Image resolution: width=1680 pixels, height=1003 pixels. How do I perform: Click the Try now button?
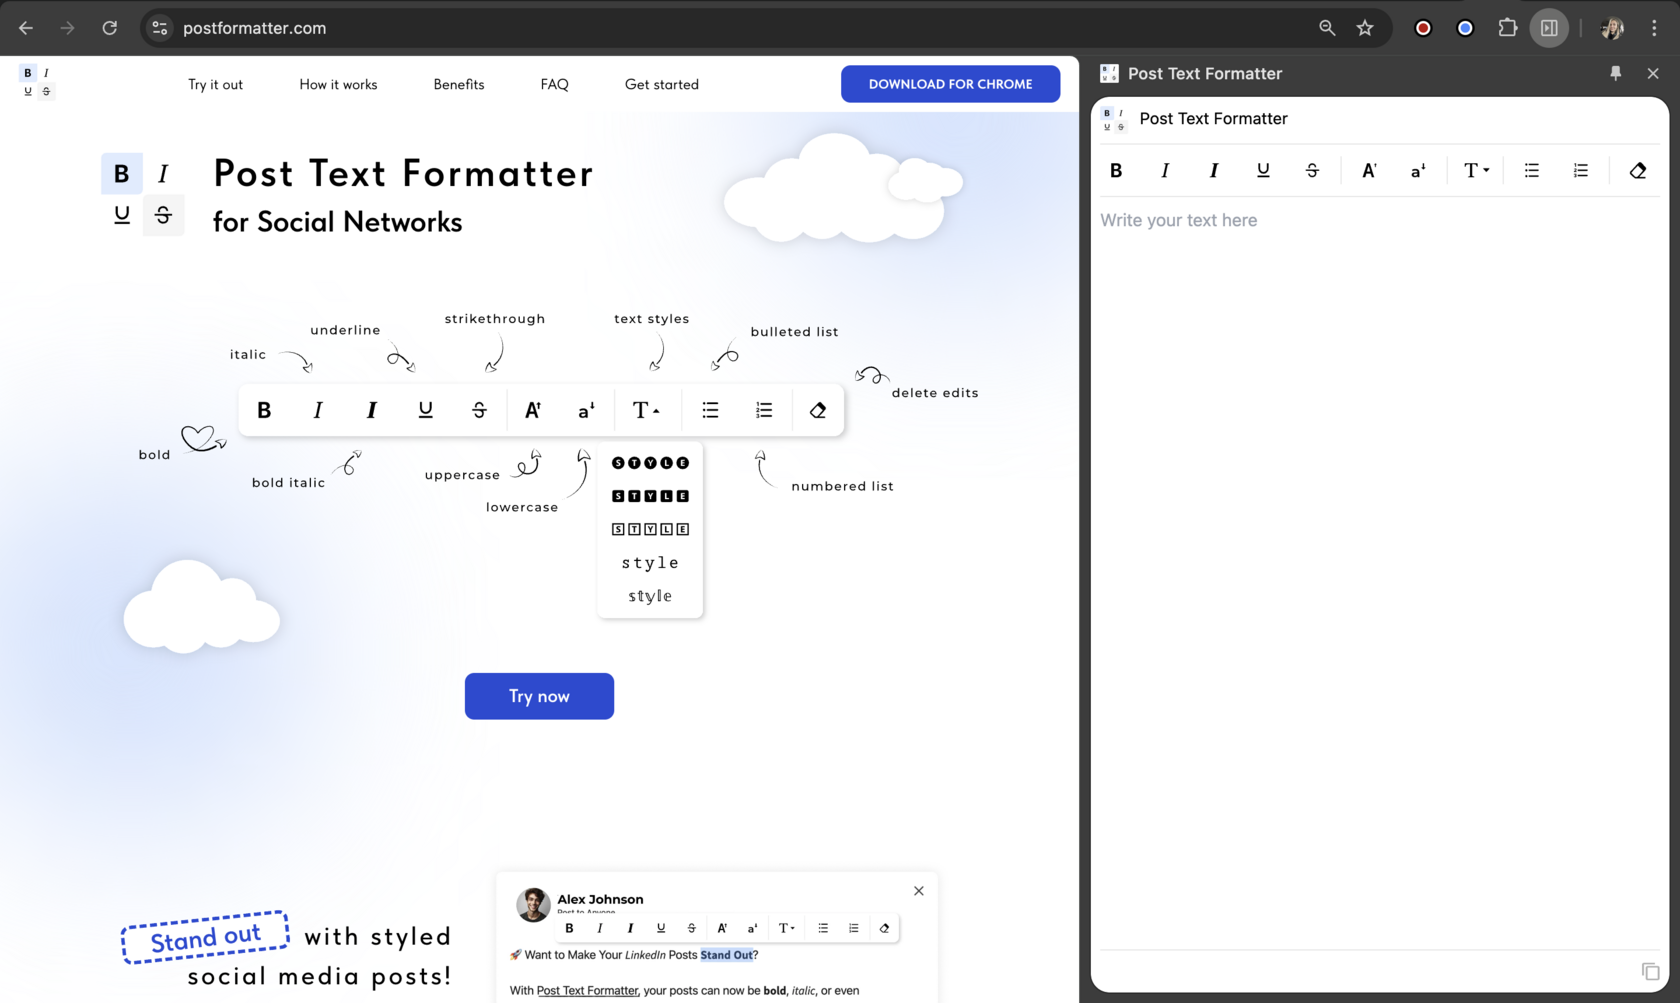pyautogui.click(x=539, y=696)
